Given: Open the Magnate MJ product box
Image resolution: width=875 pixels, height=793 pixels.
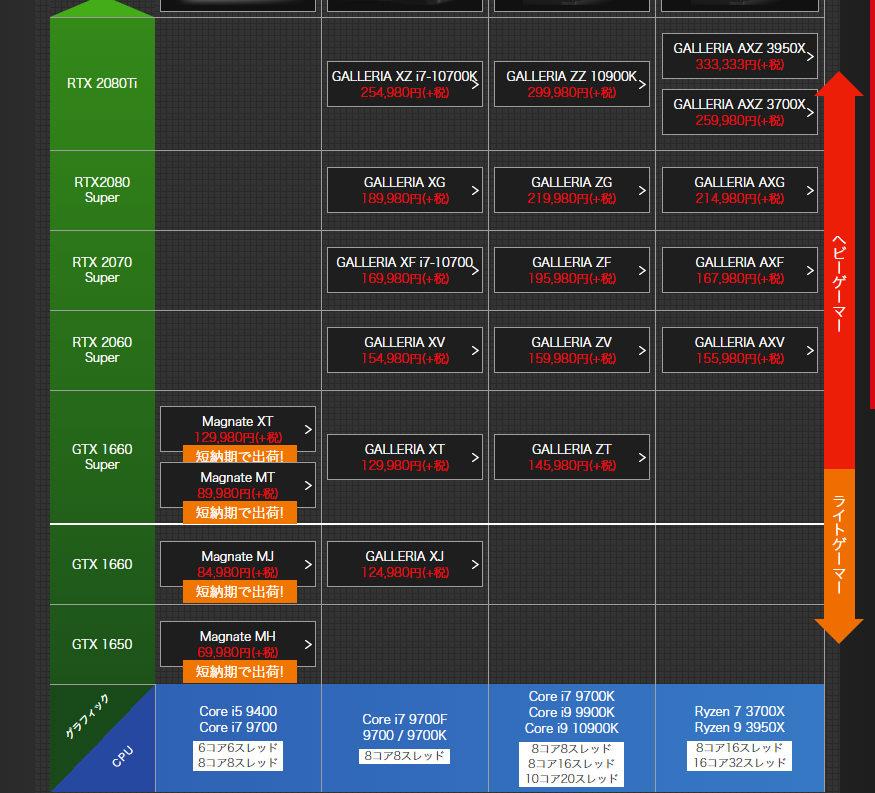Looking at the screenshot, I should coord(238,564).
